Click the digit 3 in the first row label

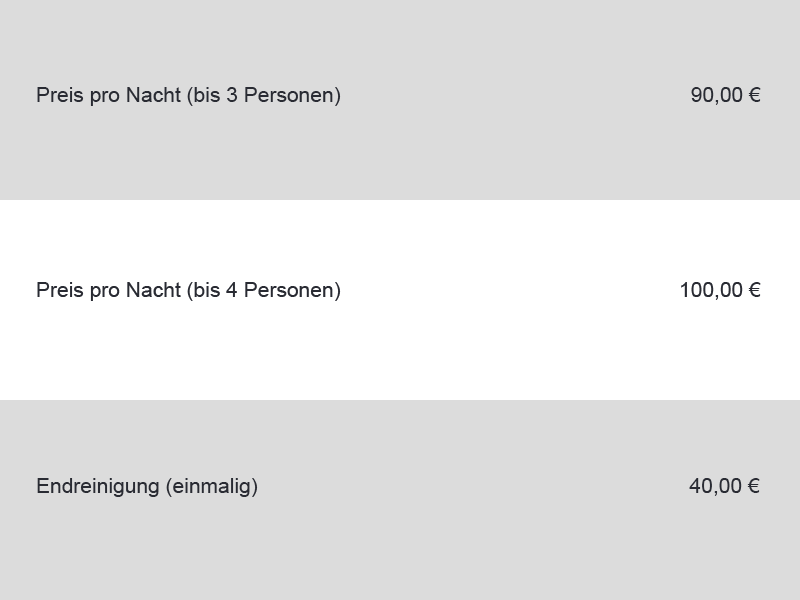tap(232, 95)
